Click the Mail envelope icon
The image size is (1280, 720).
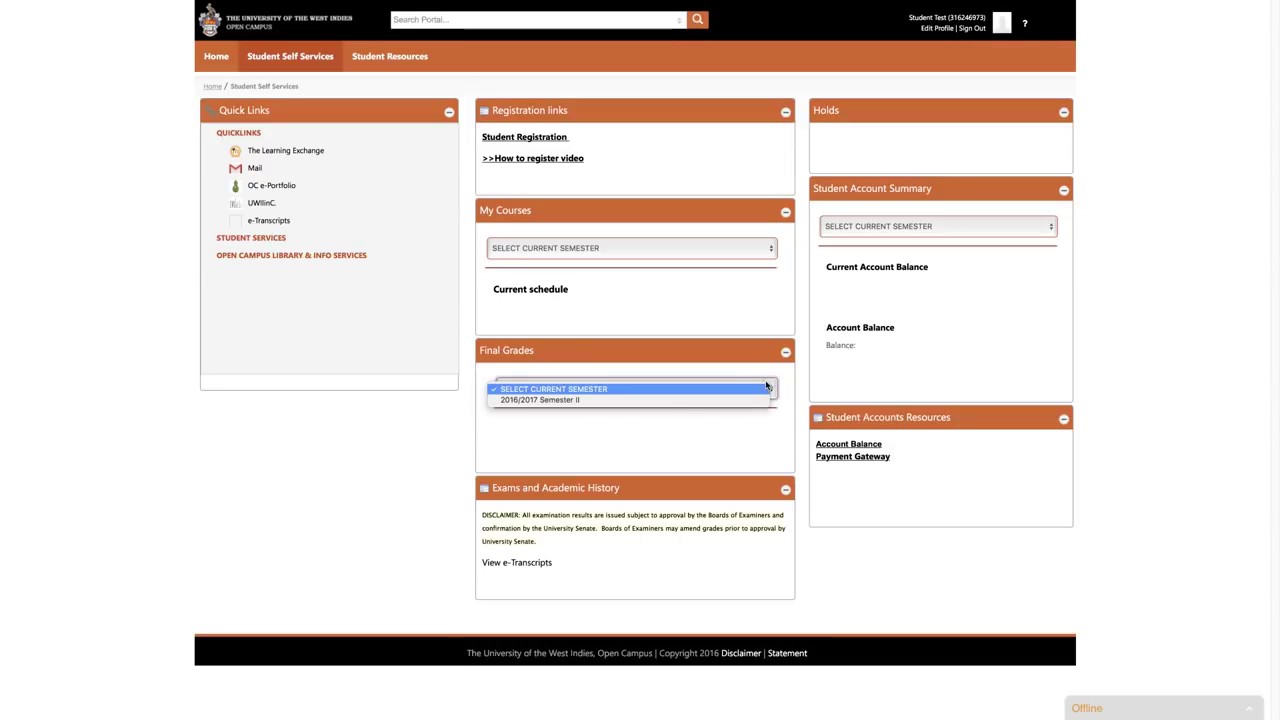coord(235,168)
